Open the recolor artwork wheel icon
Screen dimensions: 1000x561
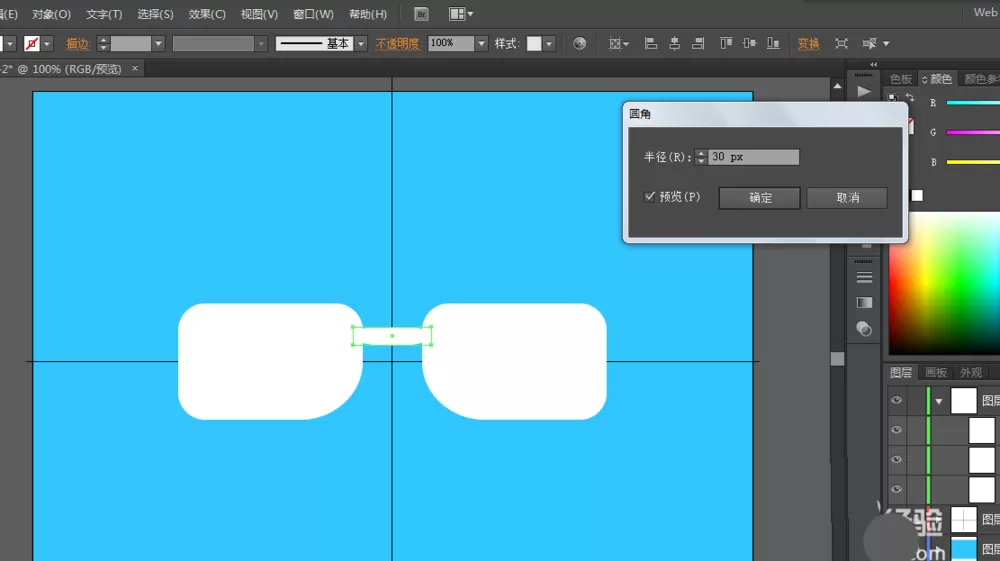click(579, 43)
